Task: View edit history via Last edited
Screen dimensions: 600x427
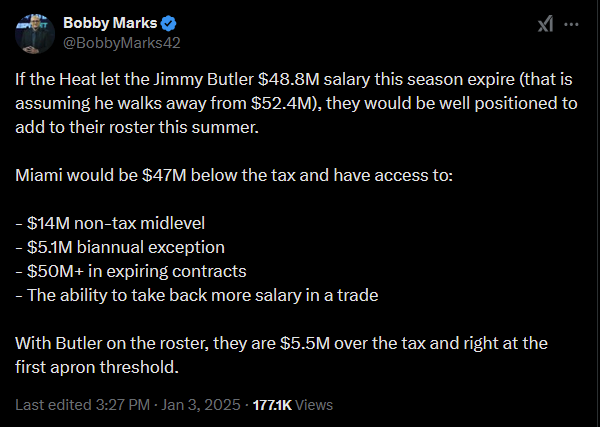Action: click(x=53, y=405)
